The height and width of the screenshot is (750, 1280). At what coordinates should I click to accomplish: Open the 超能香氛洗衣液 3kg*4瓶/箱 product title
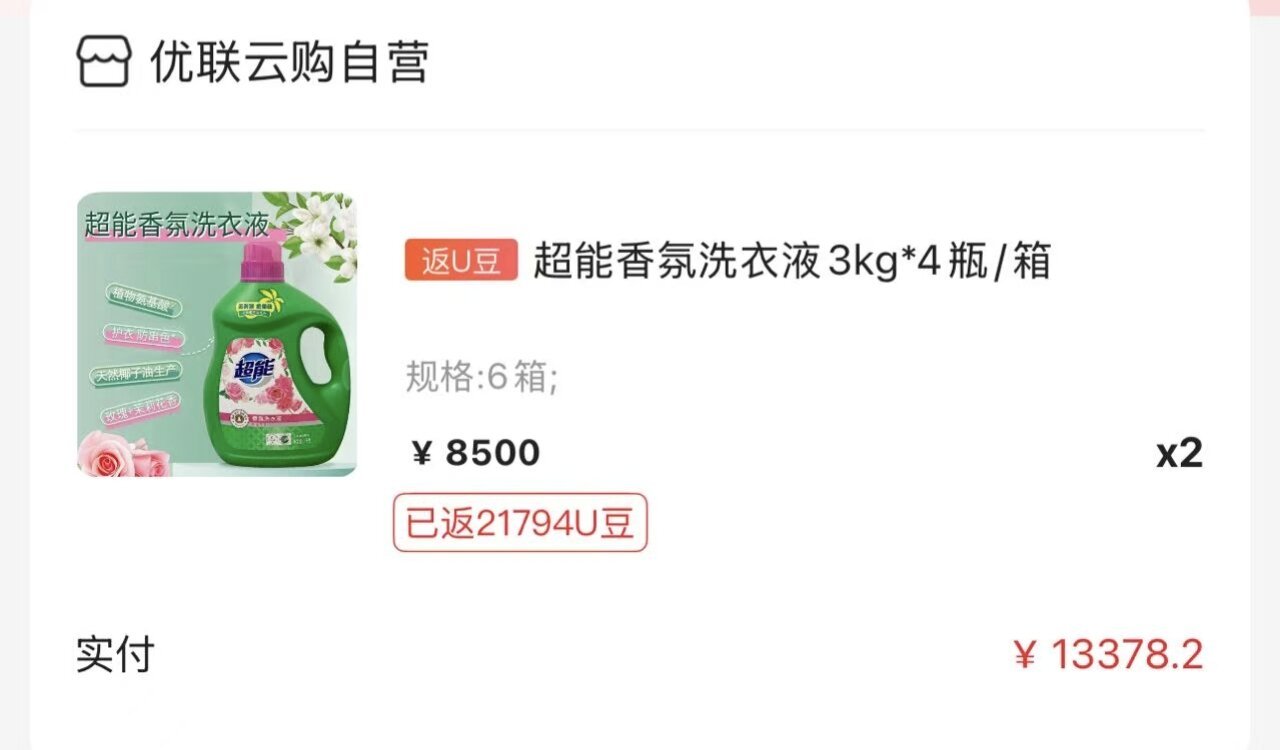pos(791,262)
